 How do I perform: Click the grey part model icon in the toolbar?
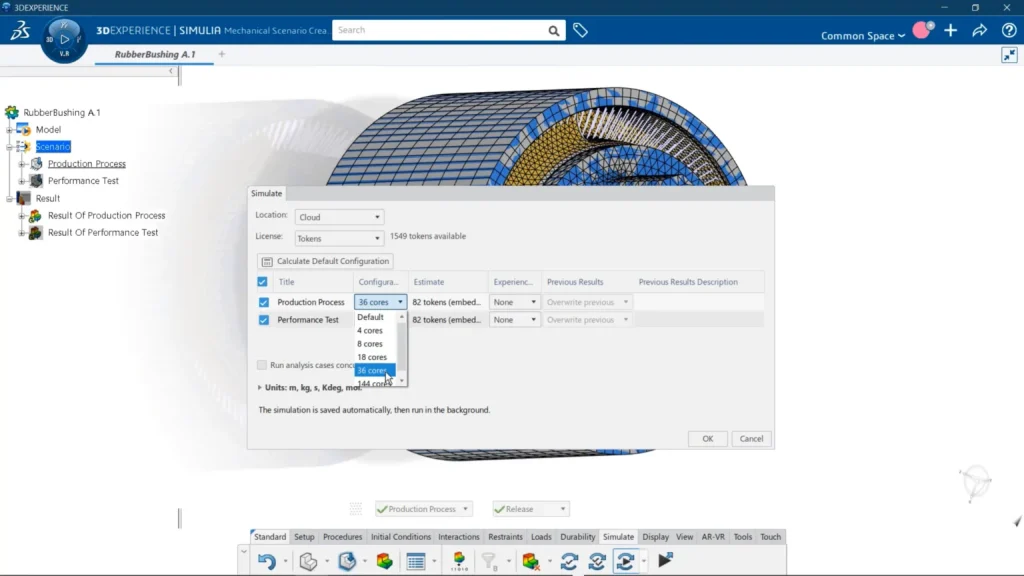coord(308,561)
